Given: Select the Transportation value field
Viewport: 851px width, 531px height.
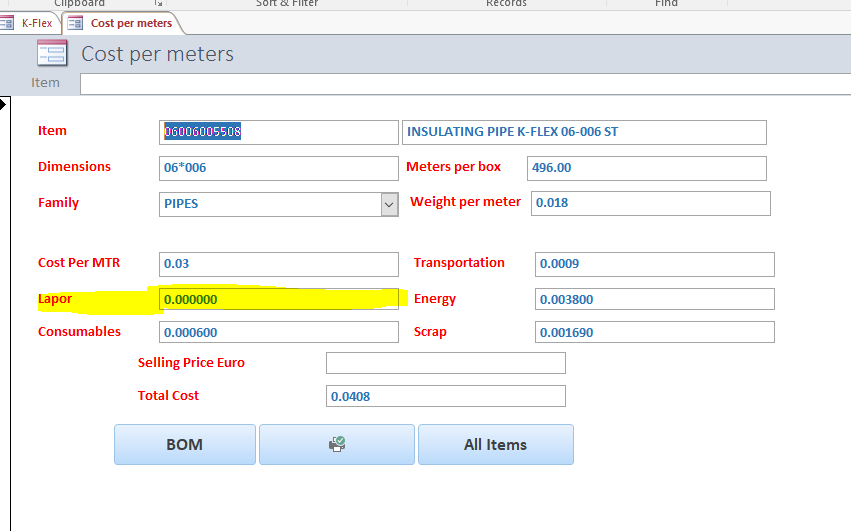Looking at the screenshot, I should click(654, 264).
